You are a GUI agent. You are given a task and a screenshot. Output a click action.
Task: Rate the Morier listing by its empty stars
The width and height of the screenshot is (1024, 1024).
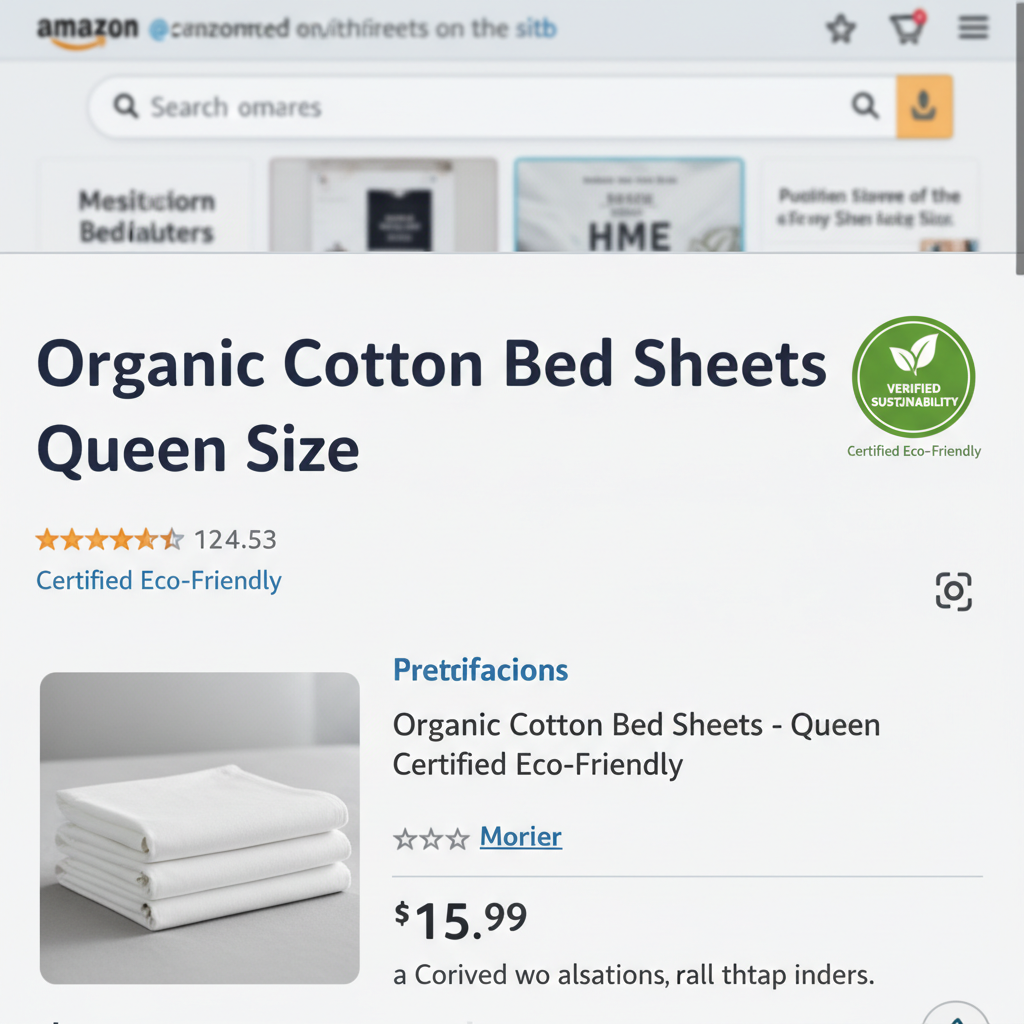[x=432, y=839]
